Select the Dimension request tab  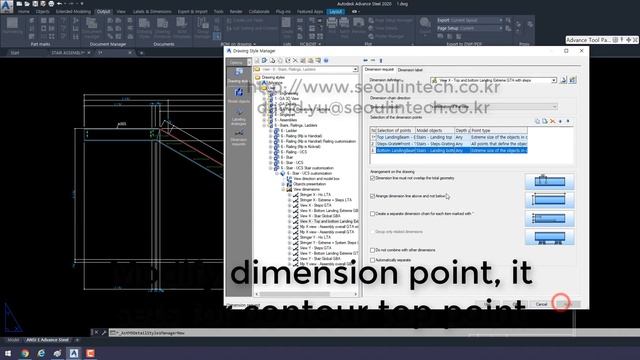click(379, 69)
